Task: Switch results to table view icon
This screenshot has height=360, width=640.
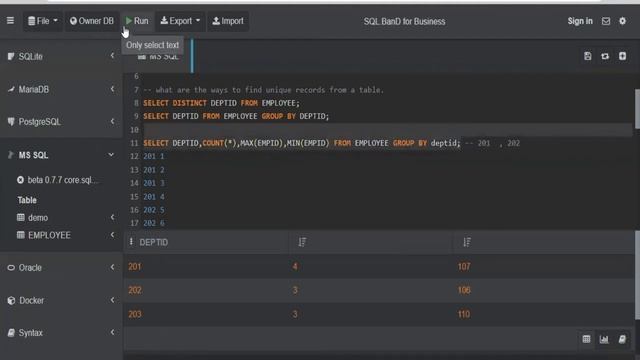Action: coord(586,339)
